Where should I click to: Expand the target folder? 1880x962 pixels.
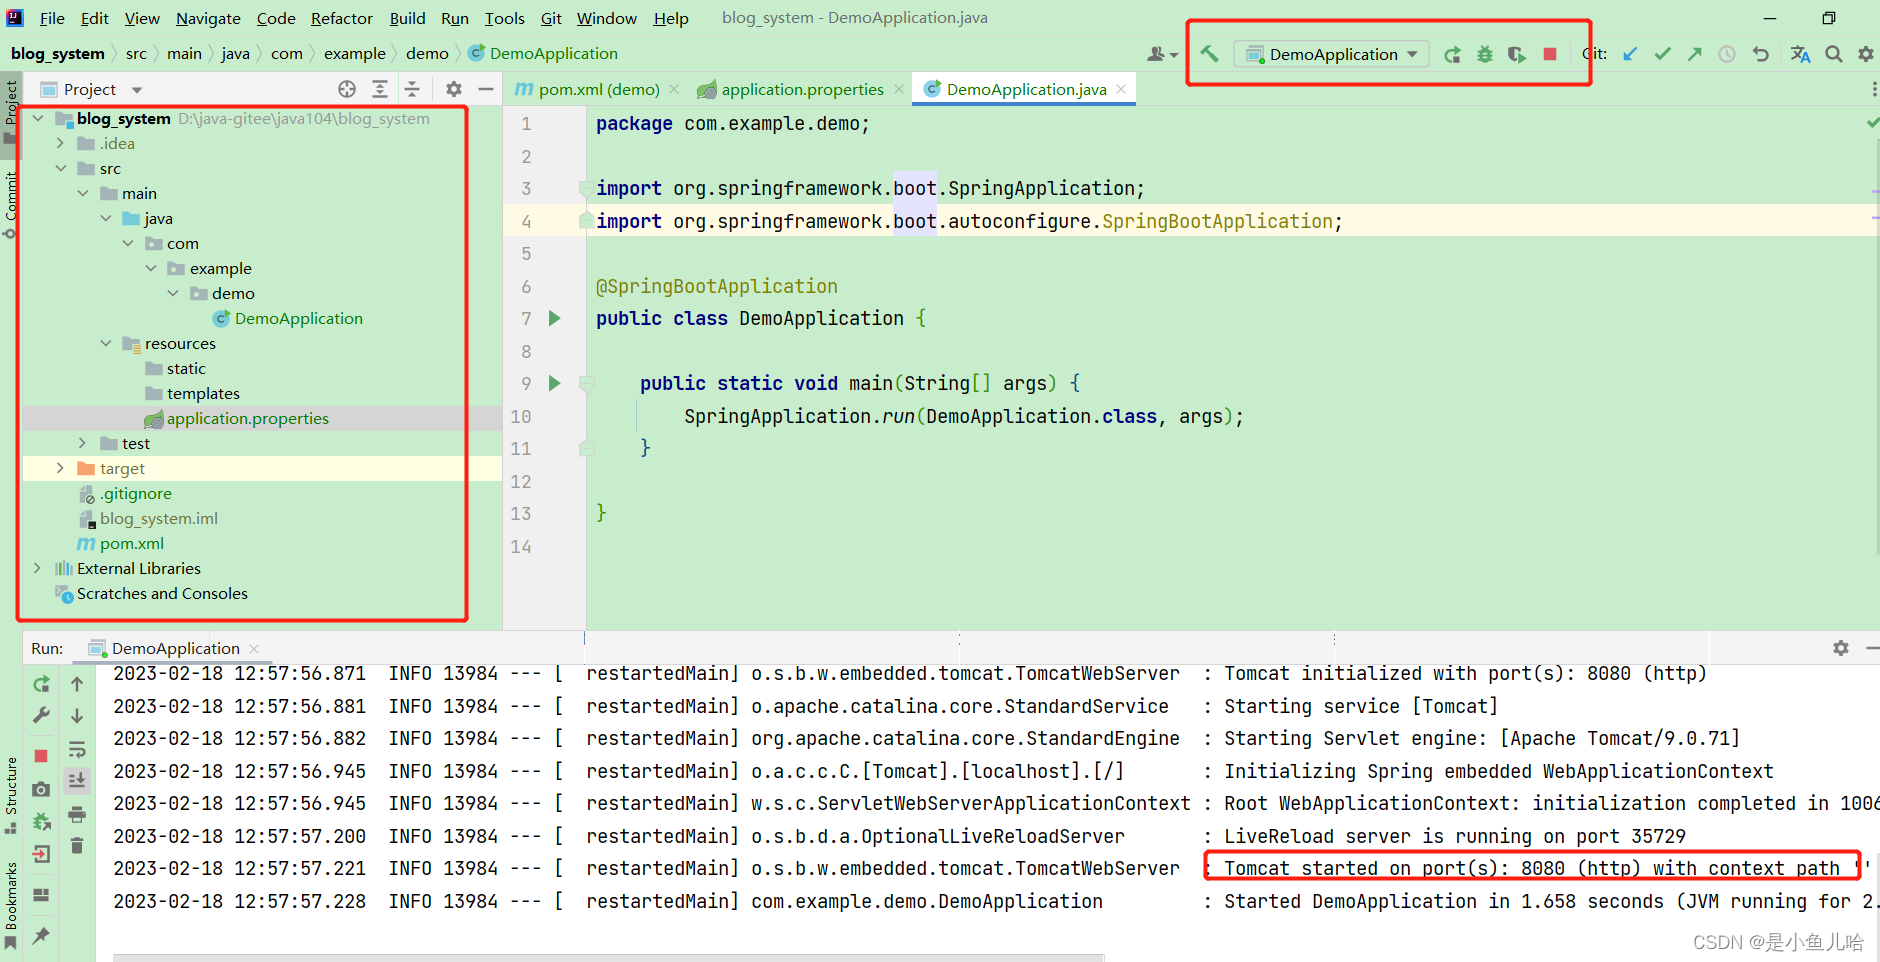click(61, 468)
